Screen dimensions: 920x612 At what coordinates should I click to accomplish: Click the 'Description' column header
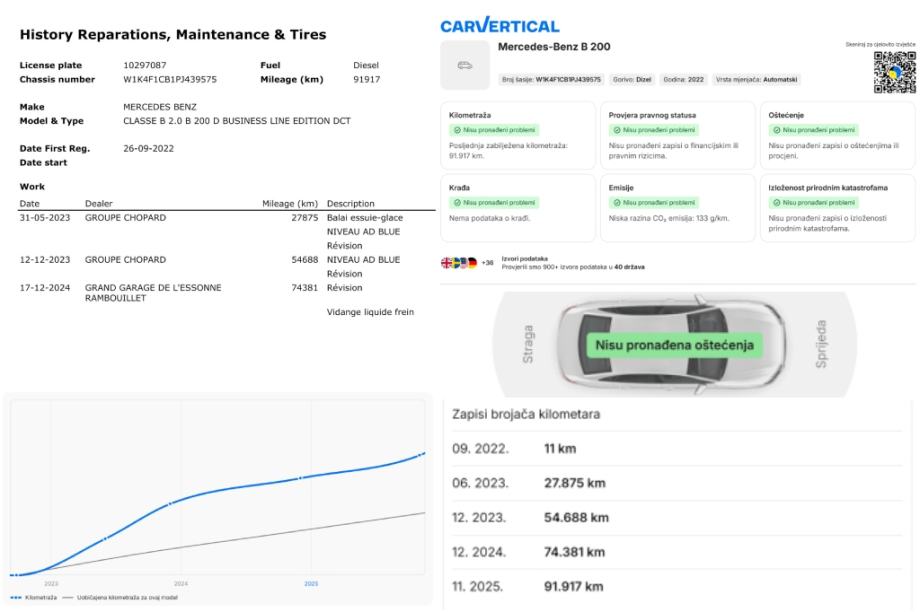350,204
